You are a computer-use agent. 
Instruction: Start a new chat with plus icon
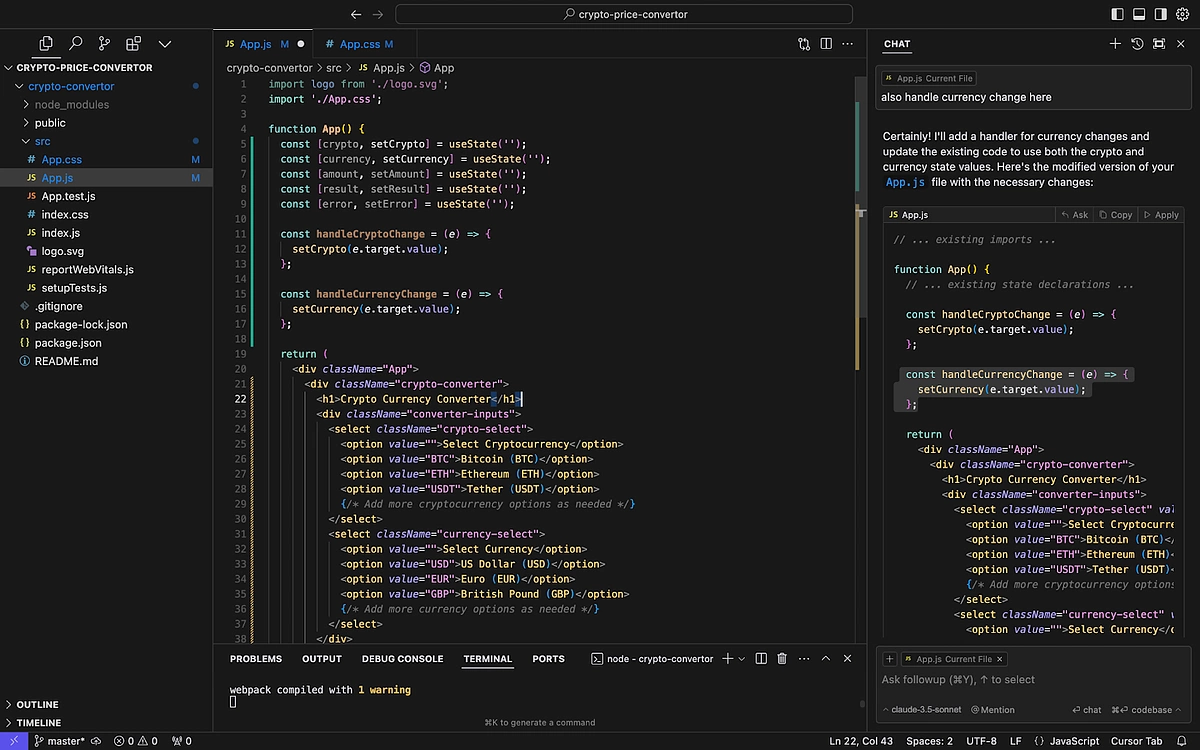1115,44
